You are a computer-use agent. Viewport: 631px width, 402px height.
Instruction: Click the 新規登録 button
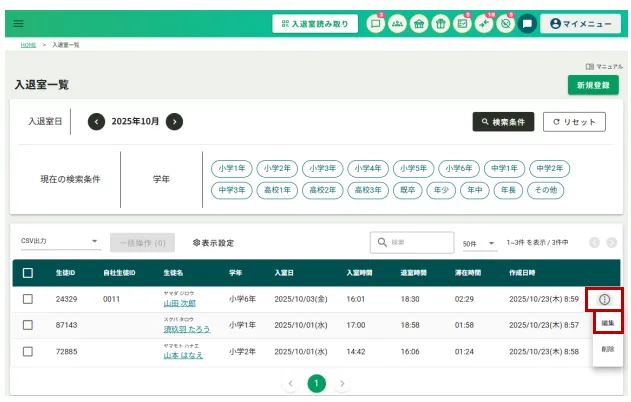[592, 85]
